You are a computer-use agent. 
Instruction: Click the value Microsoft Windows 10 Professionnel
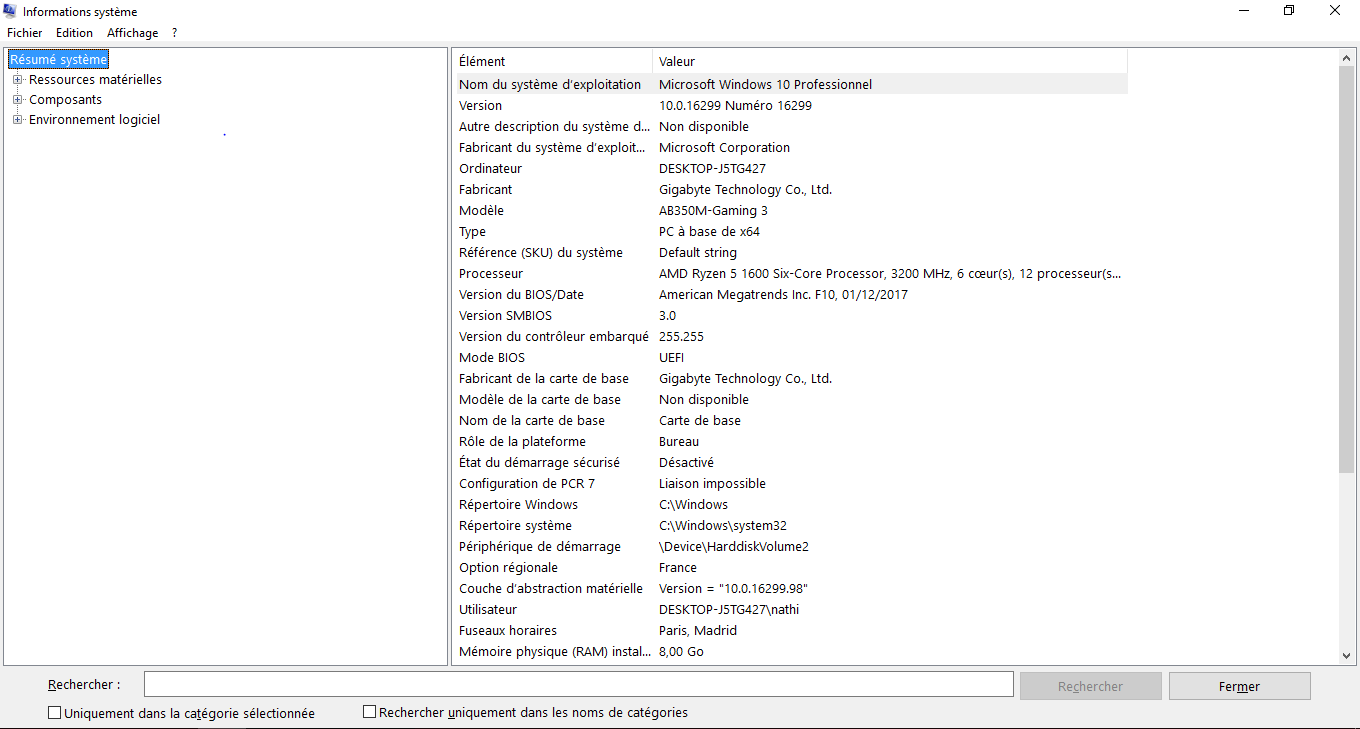[x=765, y=84]
